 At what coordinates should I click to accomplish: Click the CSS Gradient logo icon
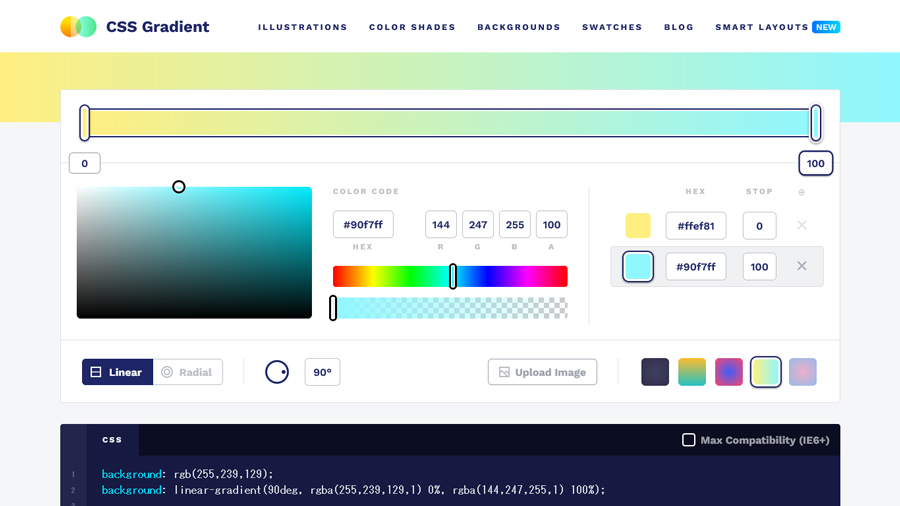(x=78, y=27)
